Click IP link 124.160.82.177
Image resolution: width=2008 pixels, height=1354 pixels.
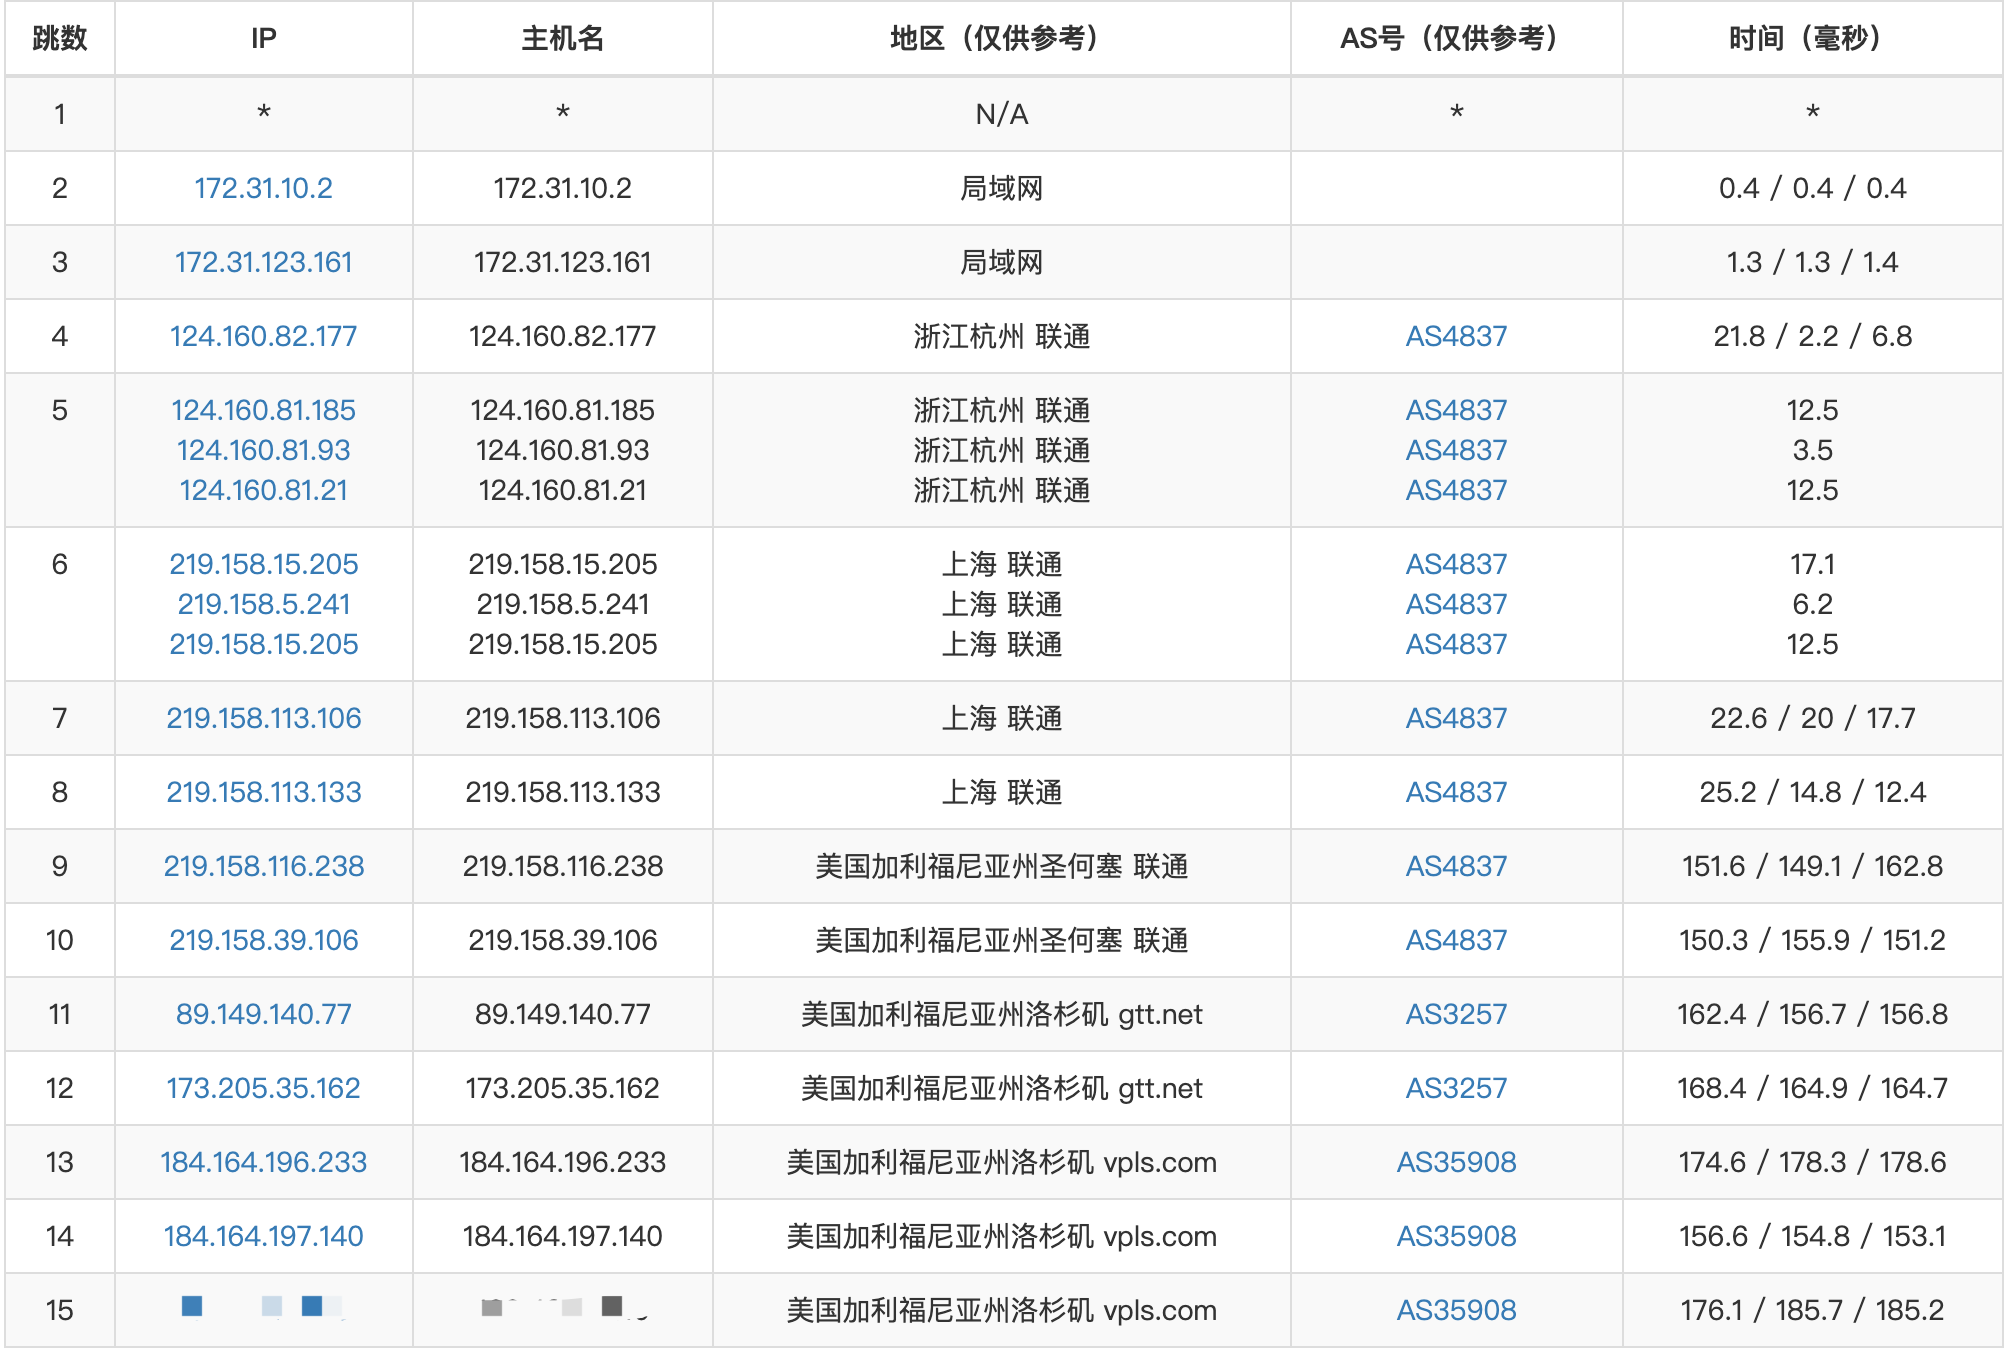263,336
